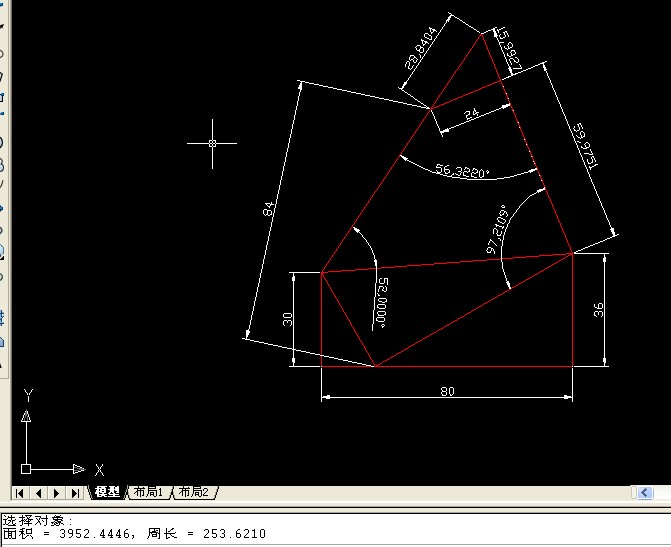Switch to the 模型 tab
671x547 pixels.
click(x=107, y=492)
